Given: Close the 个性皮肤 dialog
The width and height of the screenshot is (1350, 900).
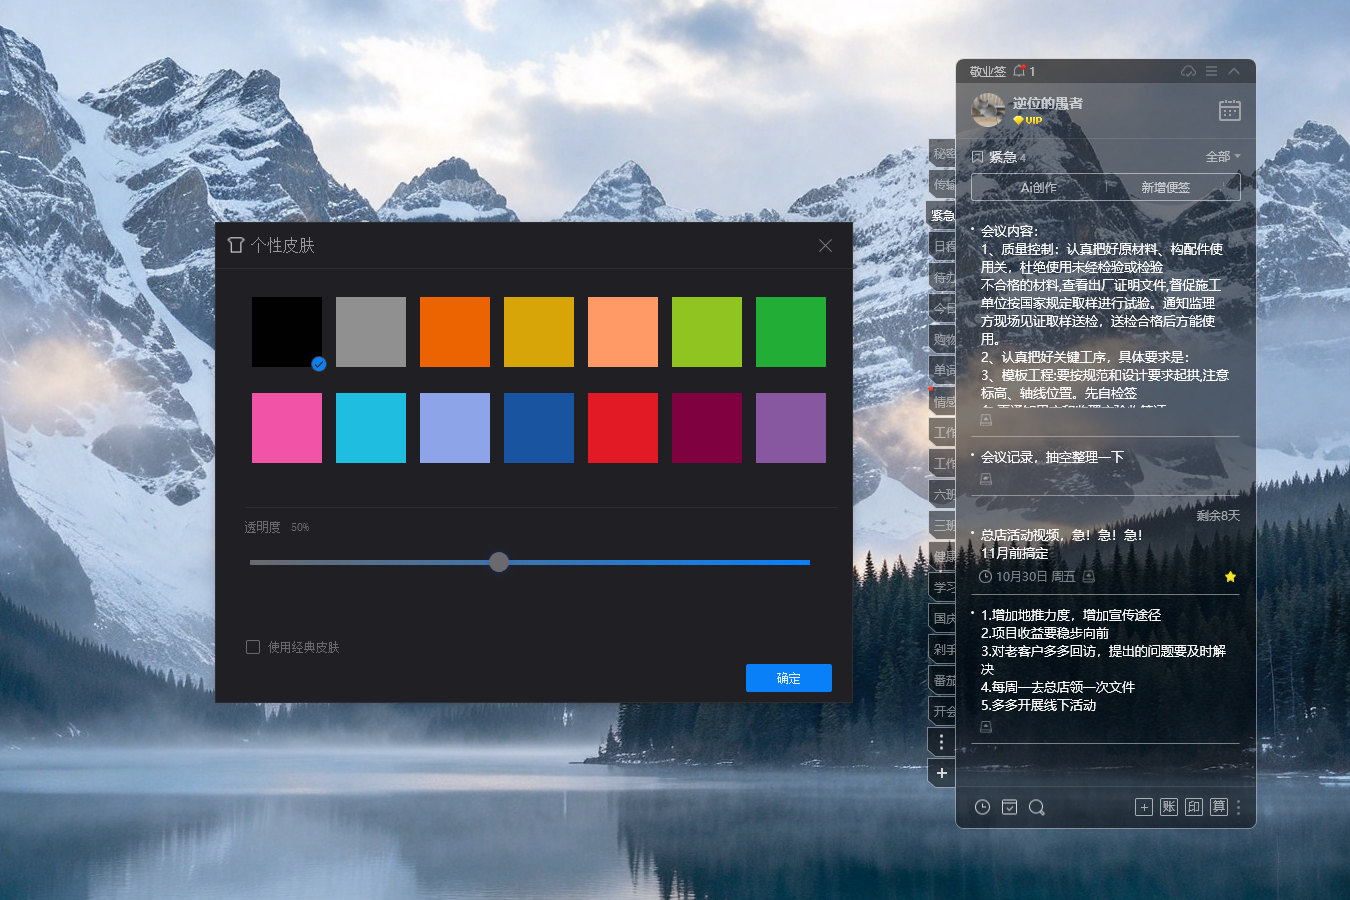Looking at the screenshot, I should coord(825,245).
